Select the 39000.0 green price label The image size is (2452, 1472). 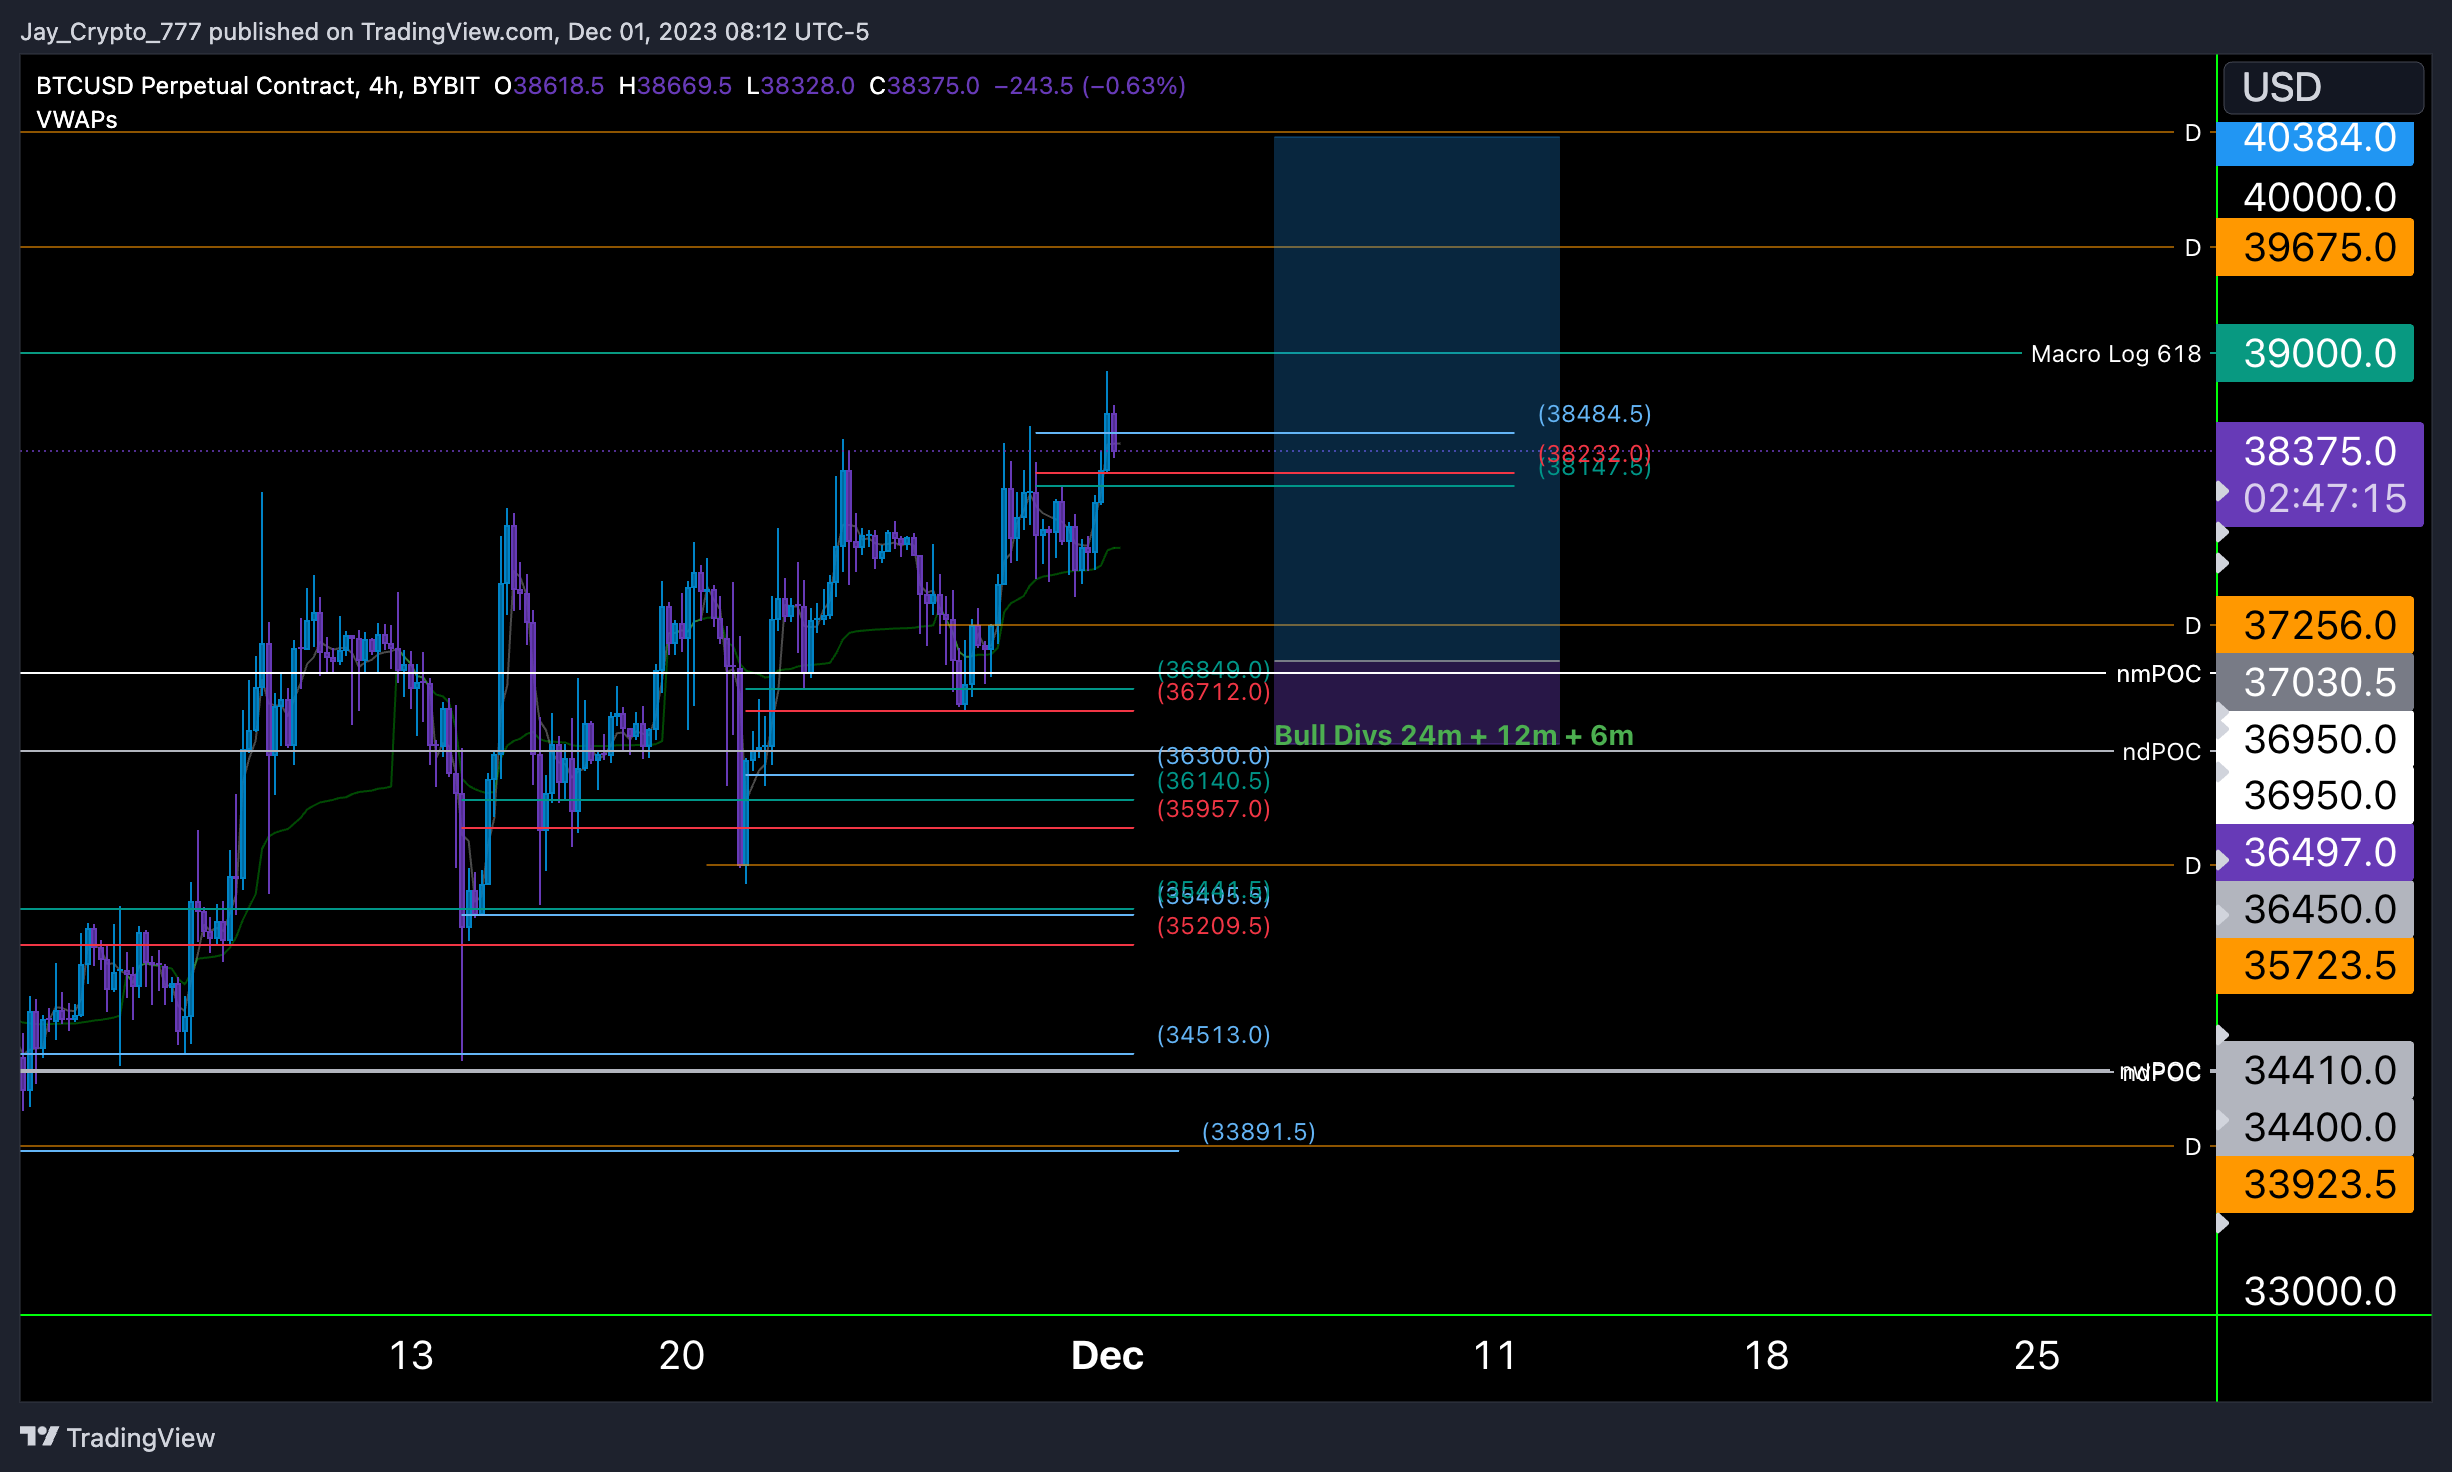click(x=2315, y=353)
